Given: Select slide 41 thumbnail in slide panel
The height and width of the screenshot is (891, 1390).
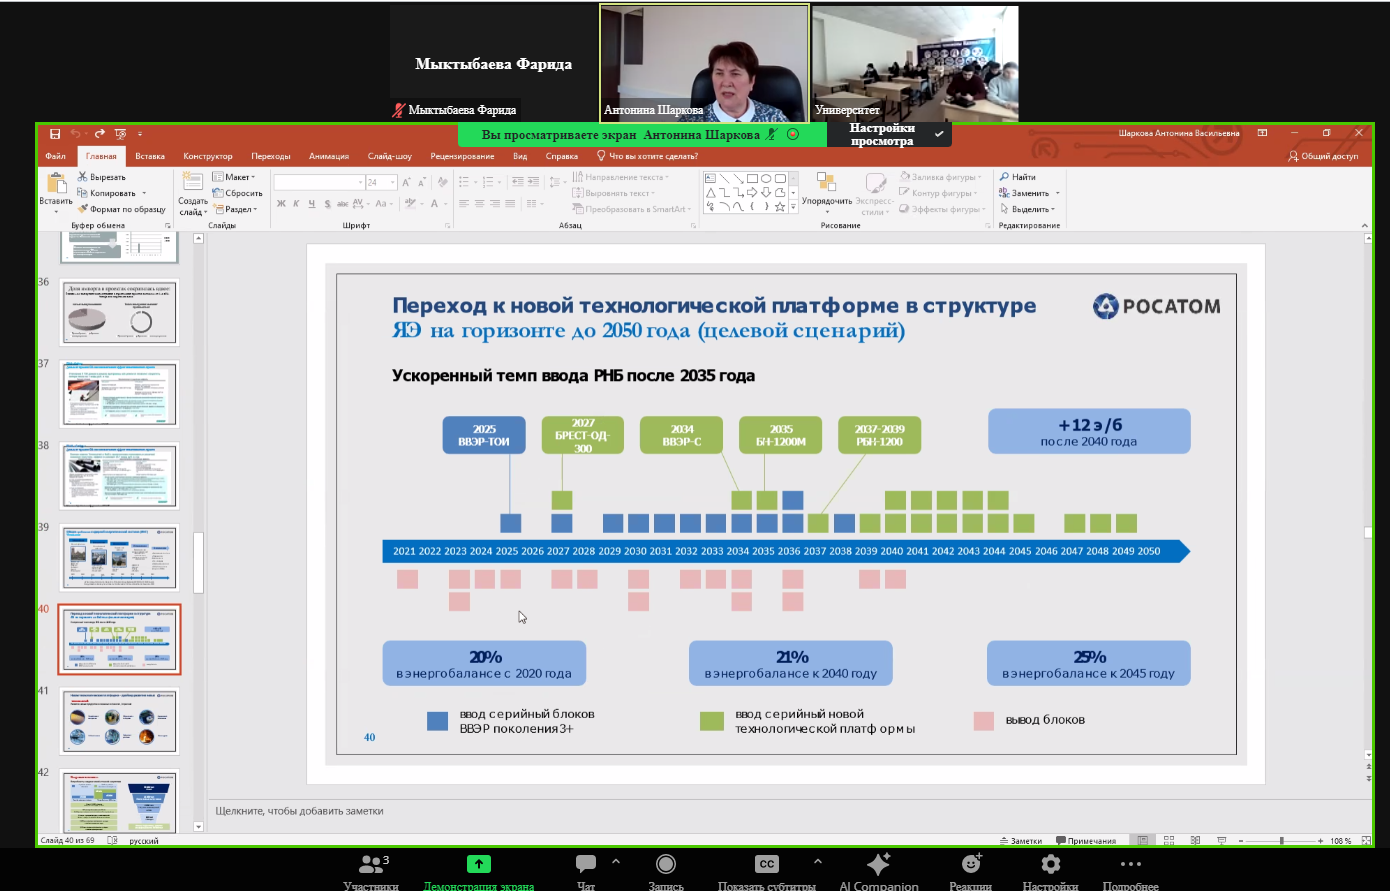Looking at the screenshot, I should (x=119, y=721).
